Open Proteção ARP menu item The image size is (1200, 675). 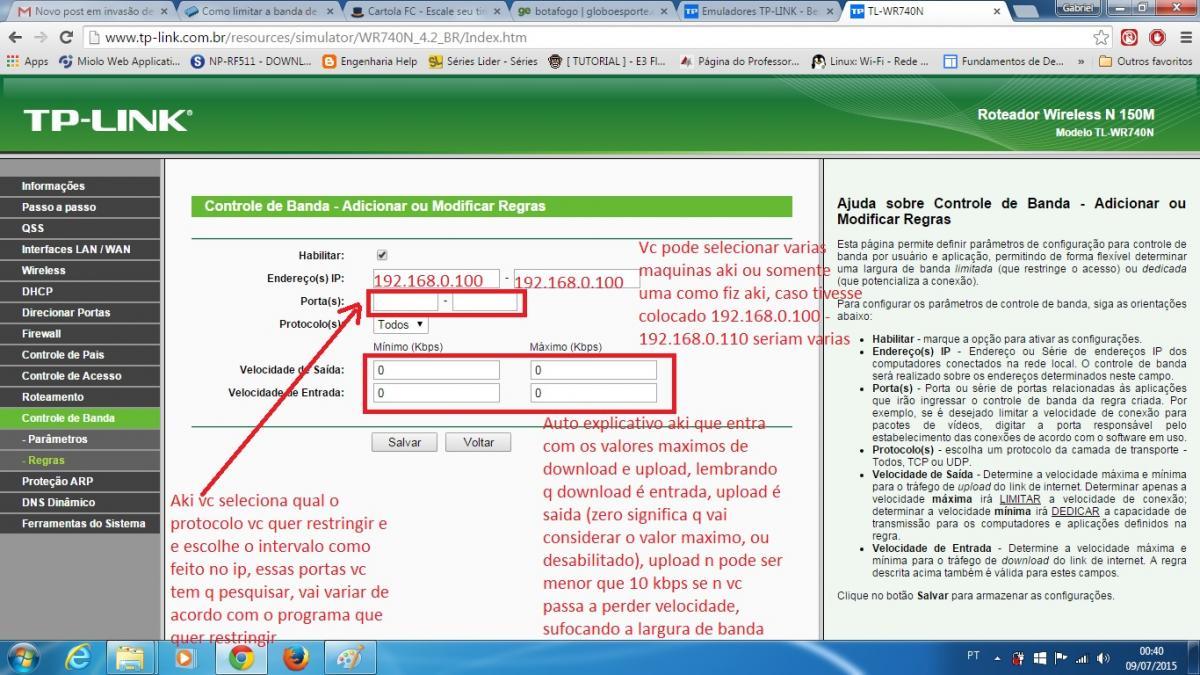click(80, 481)
